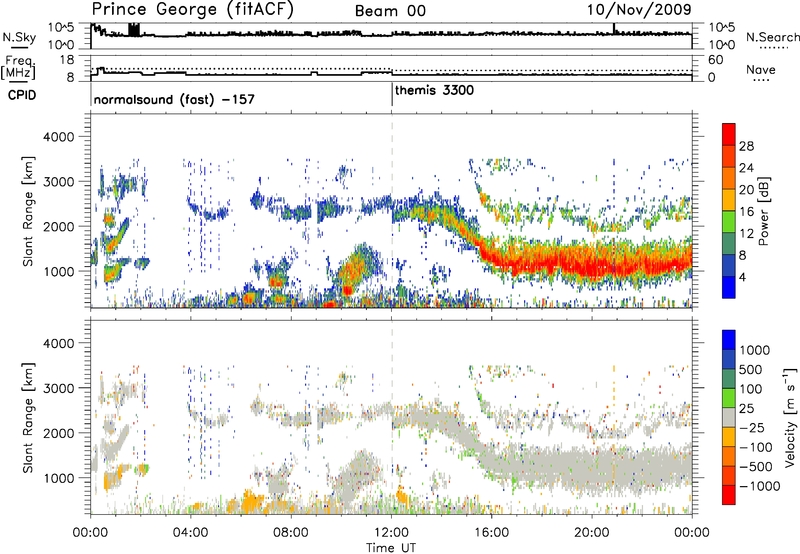Click the "60" tick on the Nave axis
Screen dimensions: 800x554
click(x=716, y=60)
